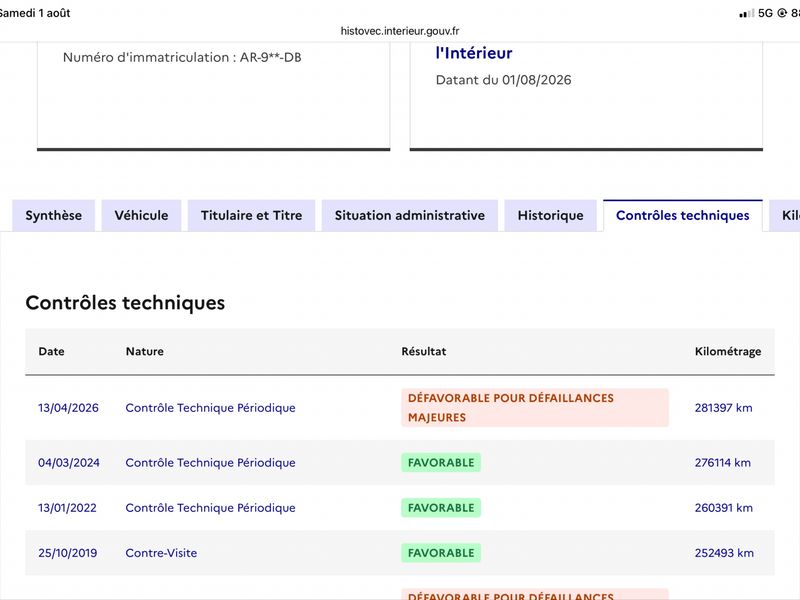Select the date 13/01/2022
Image resolution: width=800 pixels, height=600 pixels.
point(67,508)
